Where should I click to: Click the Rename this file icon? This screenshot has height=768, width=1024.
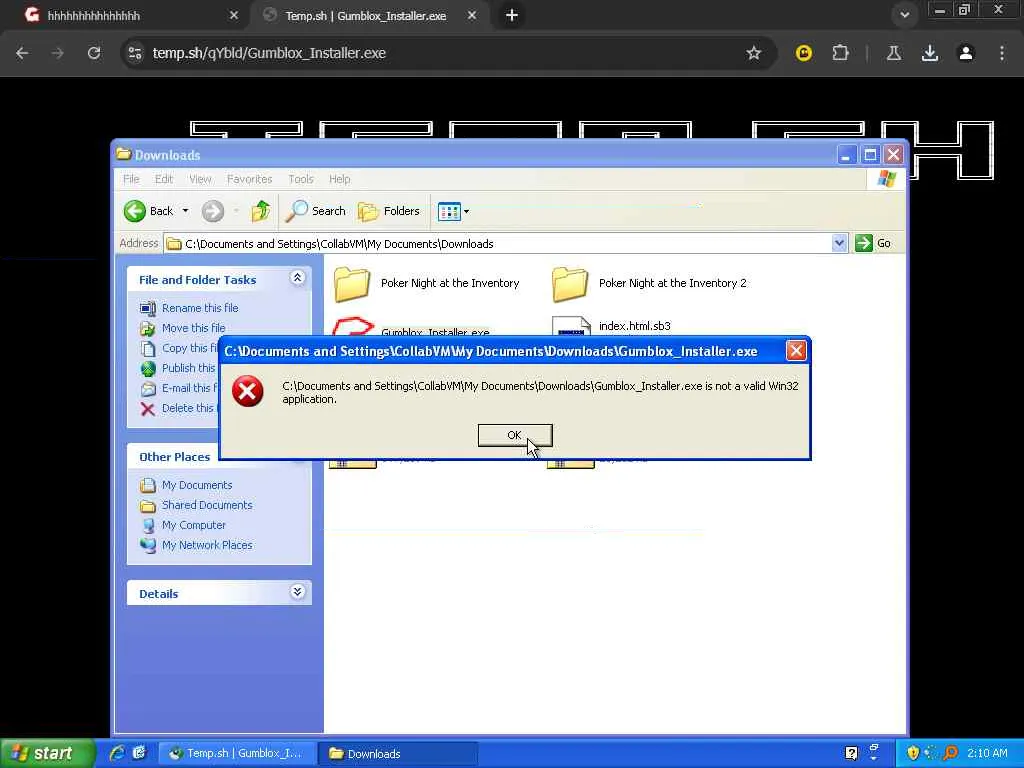tap(148, 308)
